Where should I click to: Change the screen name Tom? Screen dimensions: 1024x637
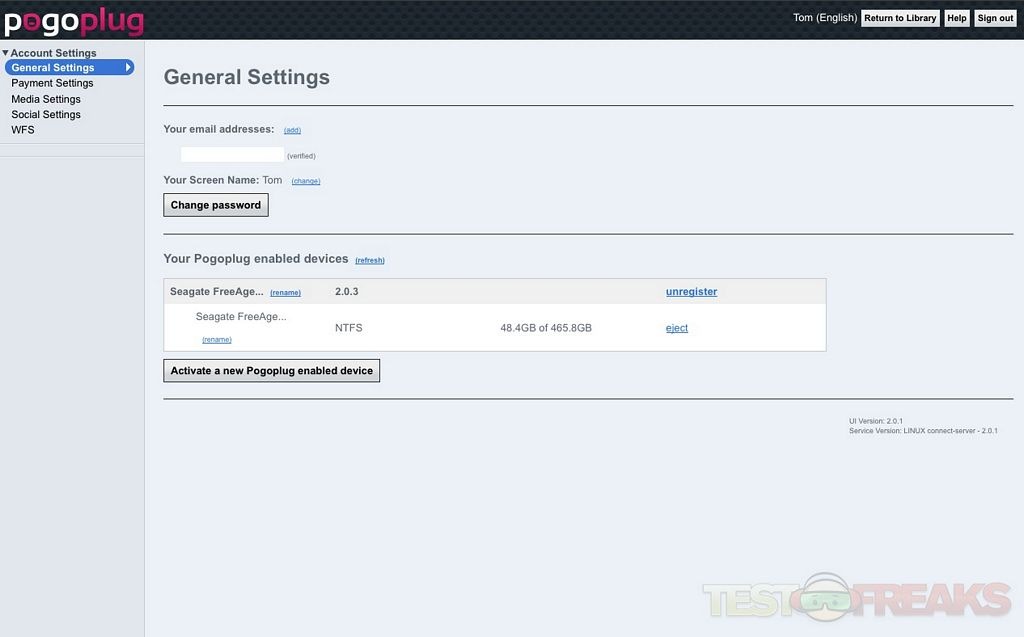coord(306,181)
